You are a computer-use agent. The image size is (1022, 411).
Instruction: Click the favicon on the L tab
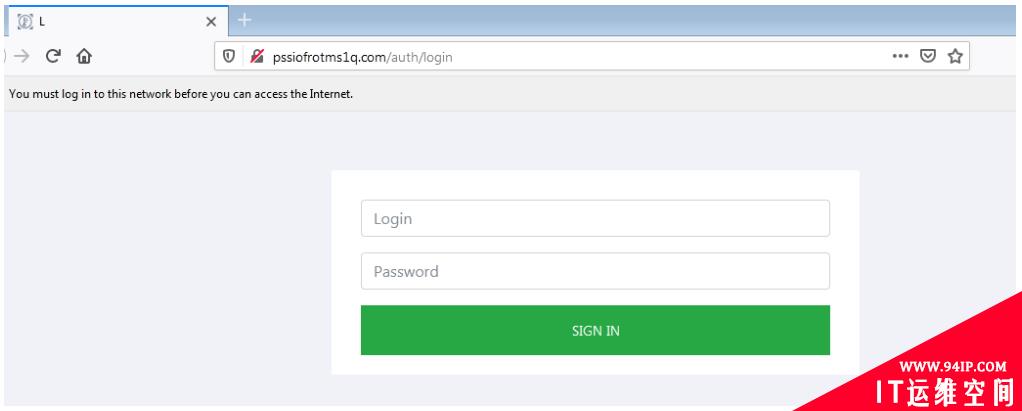pos(25,21)
